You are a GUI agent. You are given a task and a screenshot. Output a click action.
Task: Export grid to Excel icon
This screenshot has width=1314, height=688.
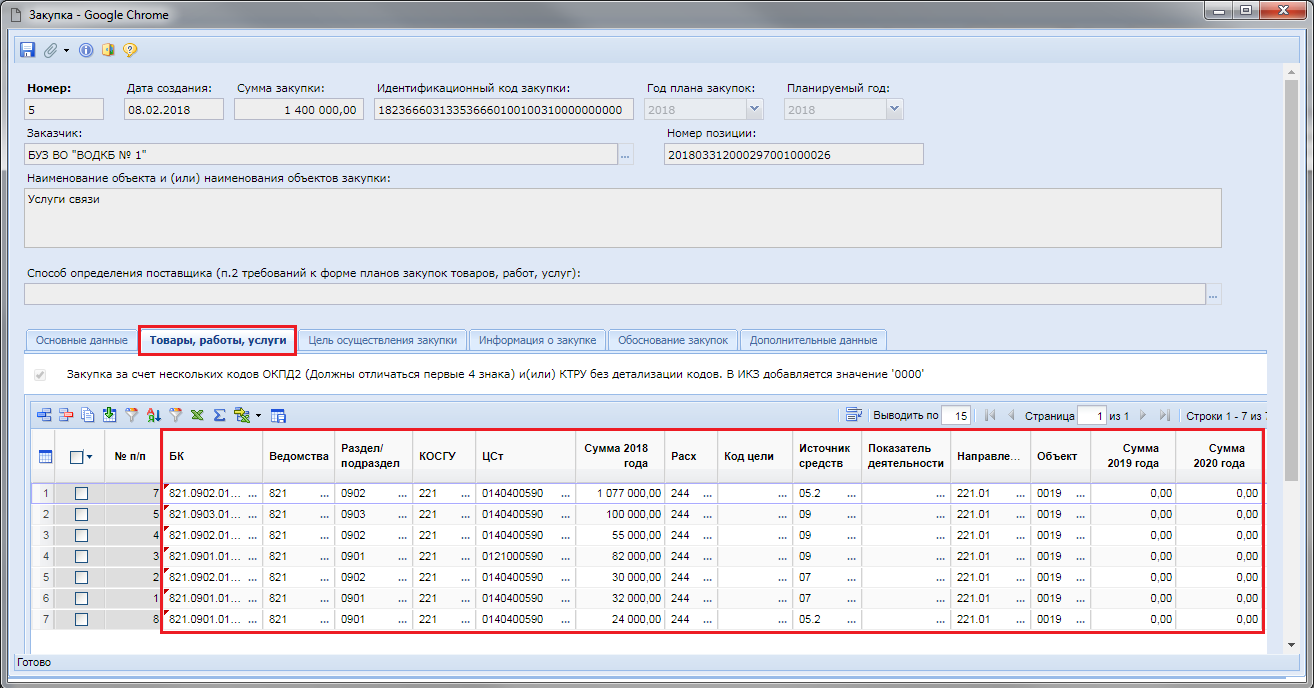pyautogui.click(x=197, y=415)
